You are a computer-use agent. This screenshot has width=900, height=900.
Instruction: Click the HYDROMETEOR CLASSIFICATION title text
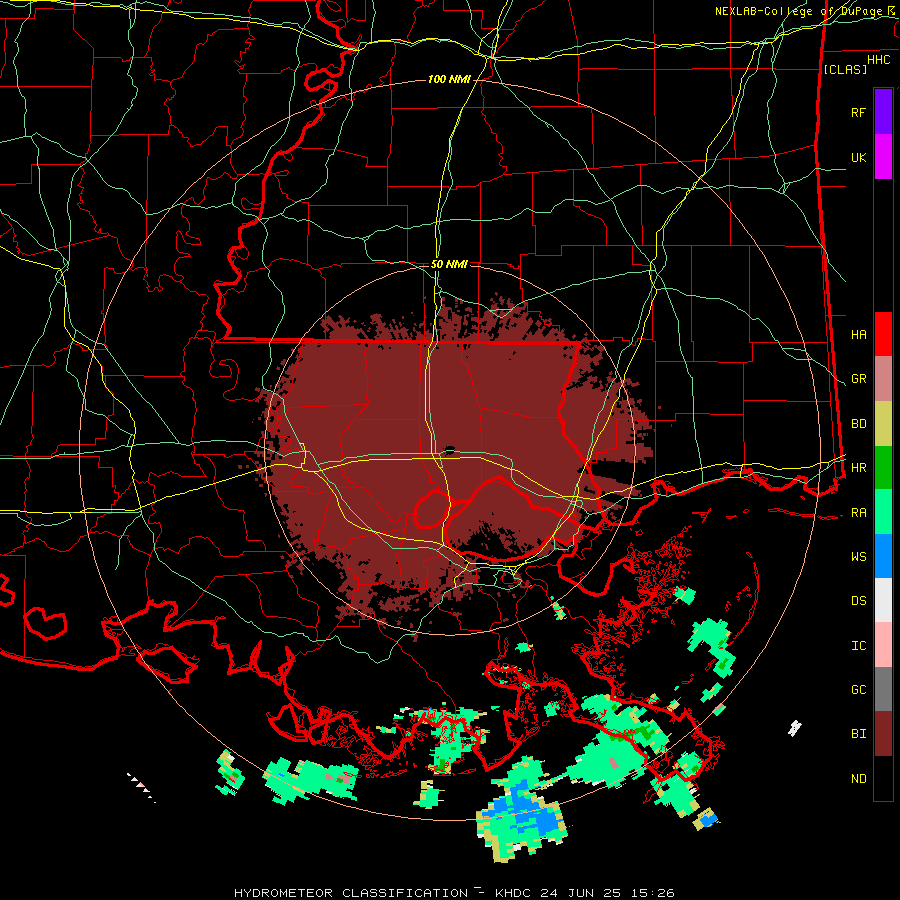pyautogui.click(x=351, y=893)
